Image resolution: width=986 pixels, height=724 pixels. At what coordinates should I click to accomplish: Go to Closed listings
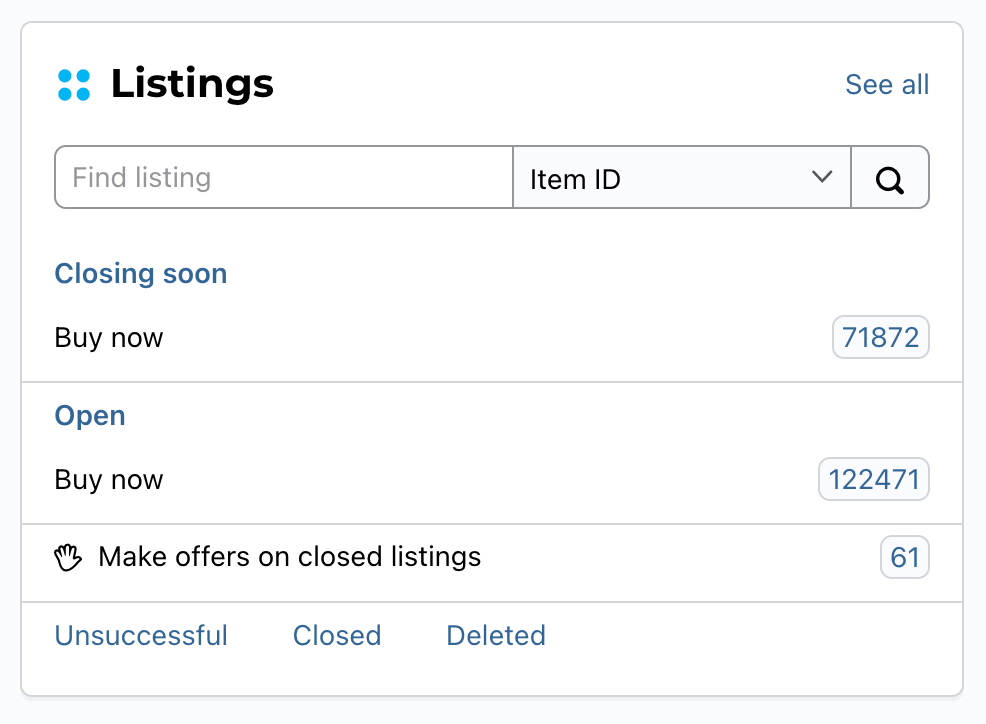point(337,635)
